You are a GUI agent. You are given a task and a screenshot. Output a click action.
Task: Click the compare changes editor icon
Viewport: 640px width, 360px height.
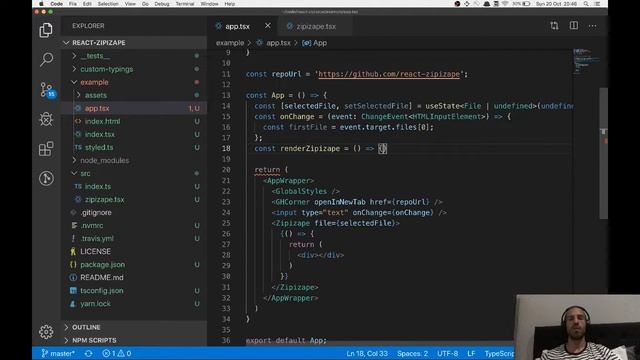[554, 26]
